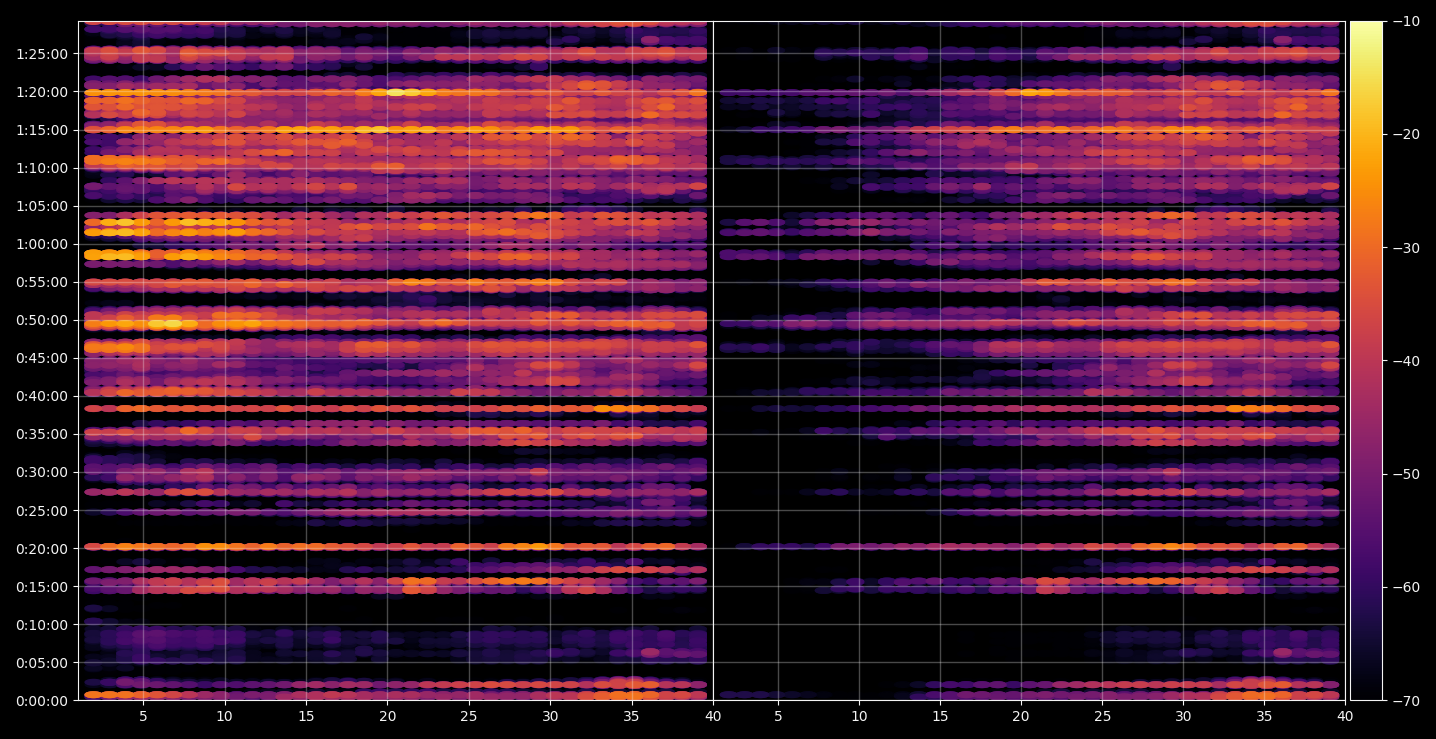Click the 0:35:00 time axis label
Screen dimensions: 1436x739
[42, 434]
